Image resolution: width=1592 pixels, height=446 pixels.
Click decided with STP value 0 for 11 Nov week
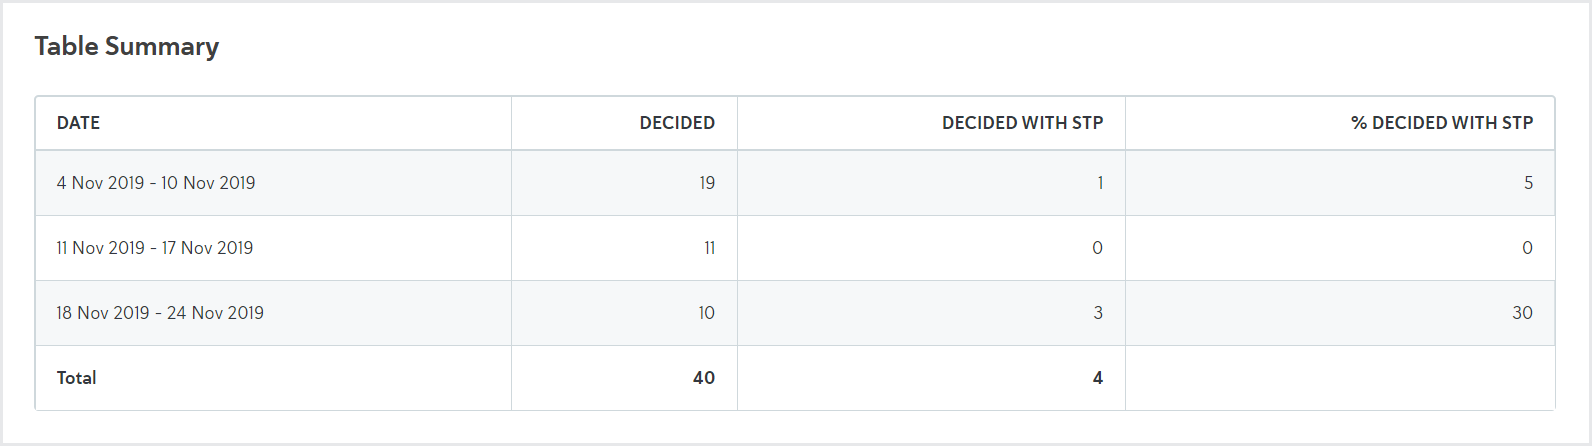click(1097, 248)
